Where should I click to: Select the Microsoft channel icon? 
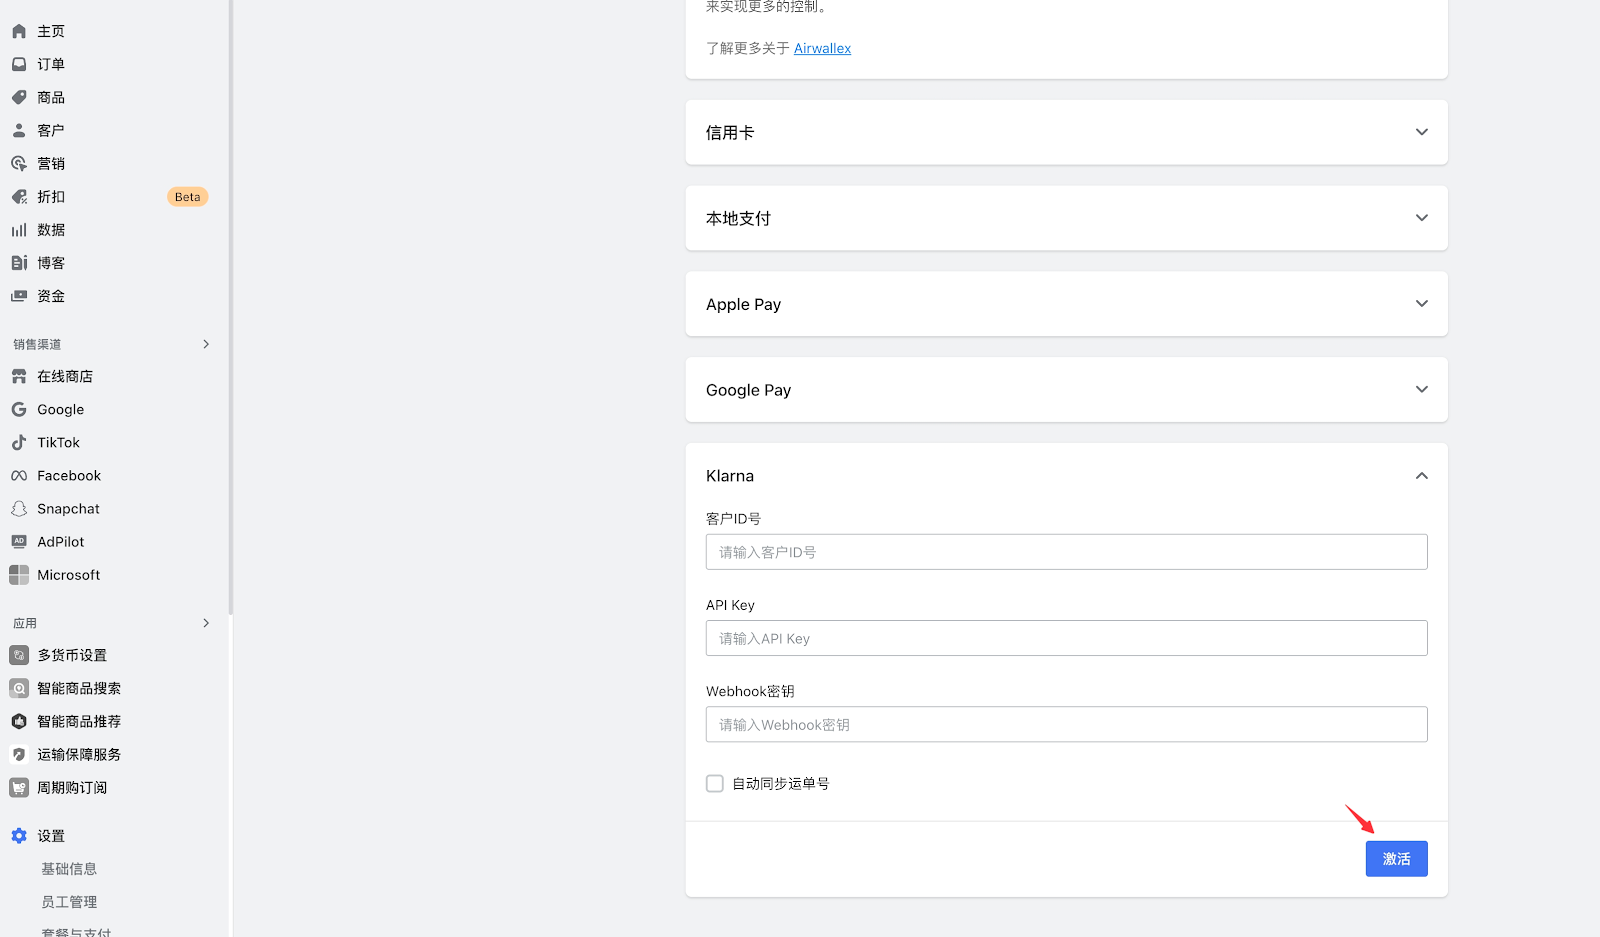tap(19, 575)
